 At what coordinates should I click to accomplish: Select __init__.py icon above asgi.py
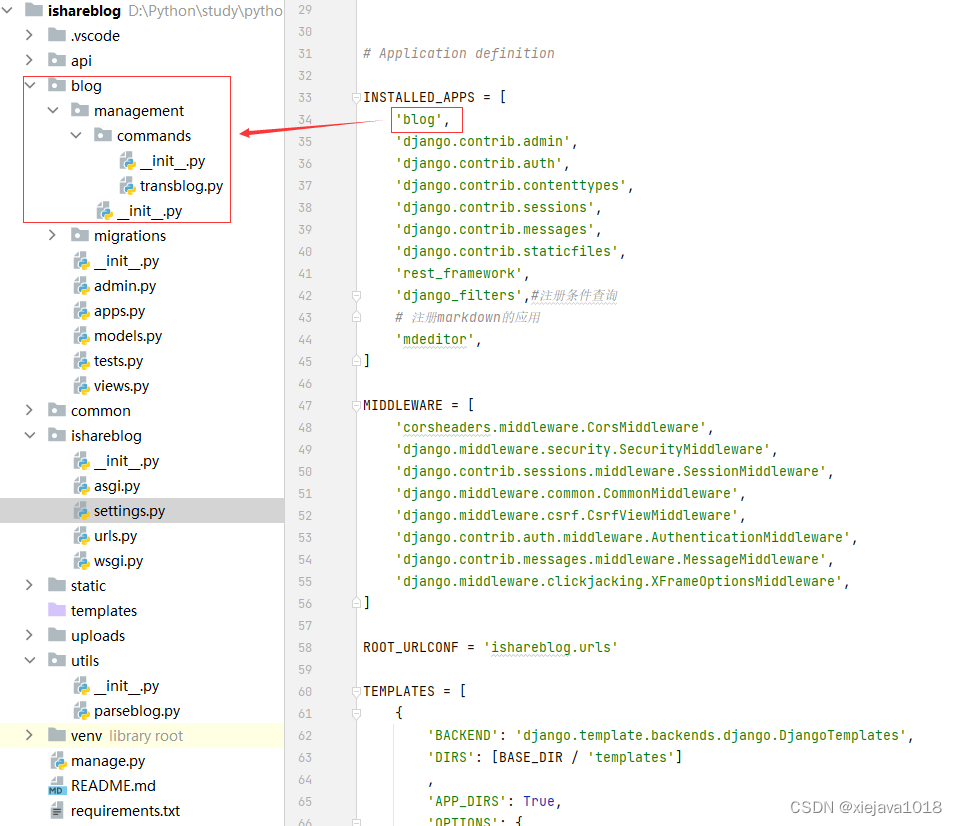coord(82,461)
